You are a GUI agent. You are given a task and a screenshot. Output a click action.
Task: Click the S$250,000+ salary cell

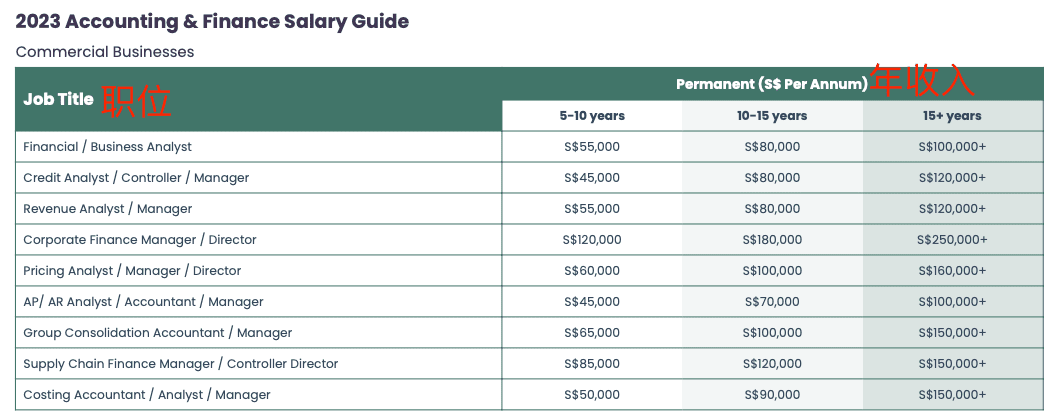pyautogui.click(x=952, y=240)
